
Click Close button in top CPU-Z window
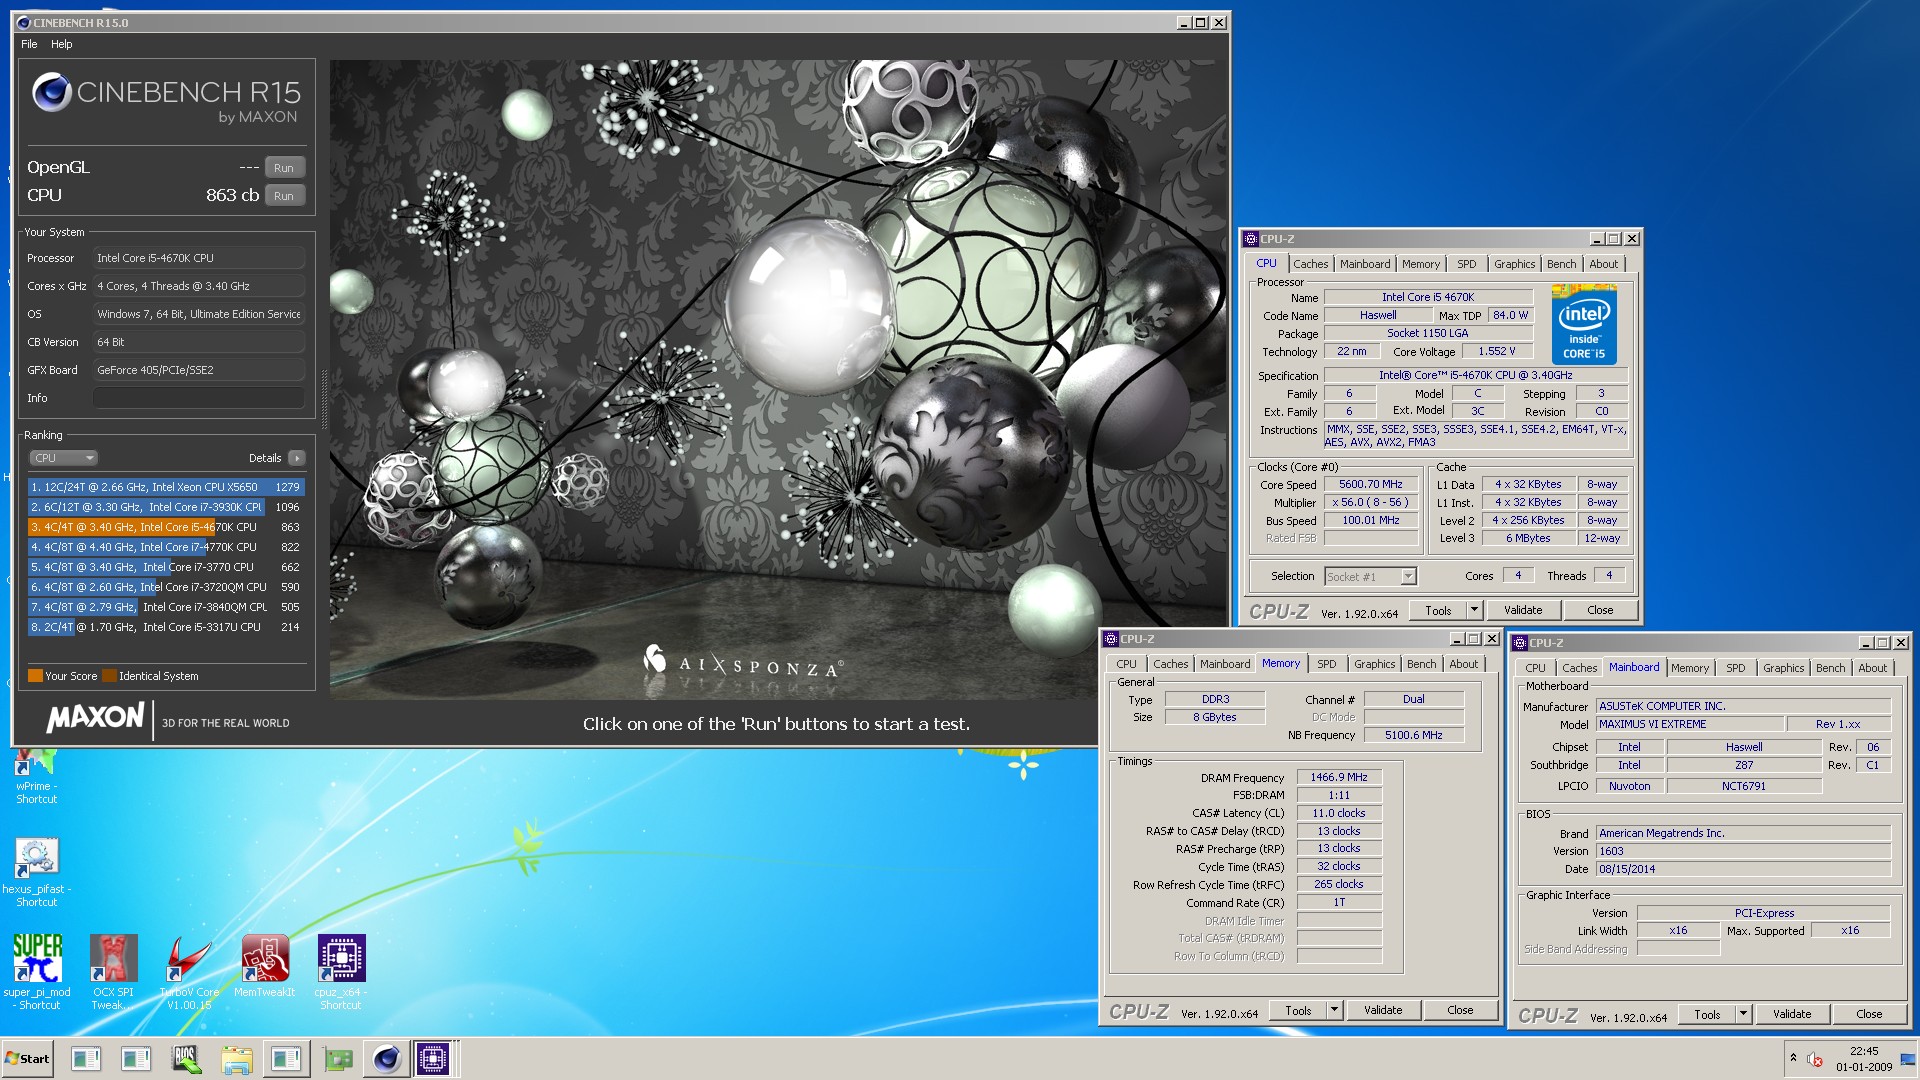coord(1599,610)
